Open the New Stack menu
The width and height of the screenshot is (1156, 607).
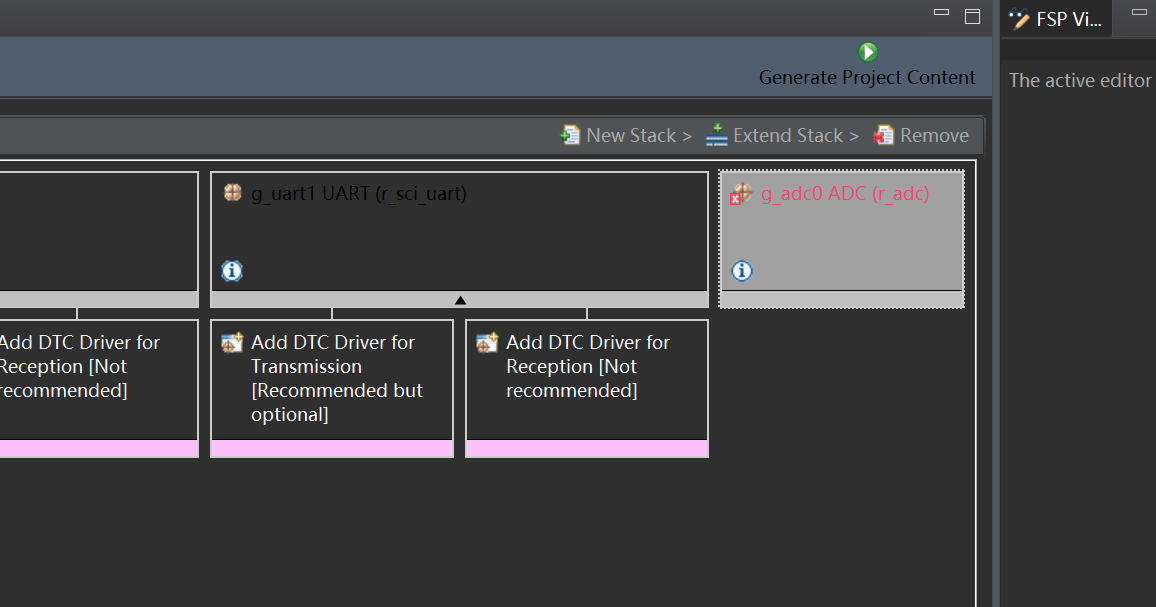pos(626,136)
